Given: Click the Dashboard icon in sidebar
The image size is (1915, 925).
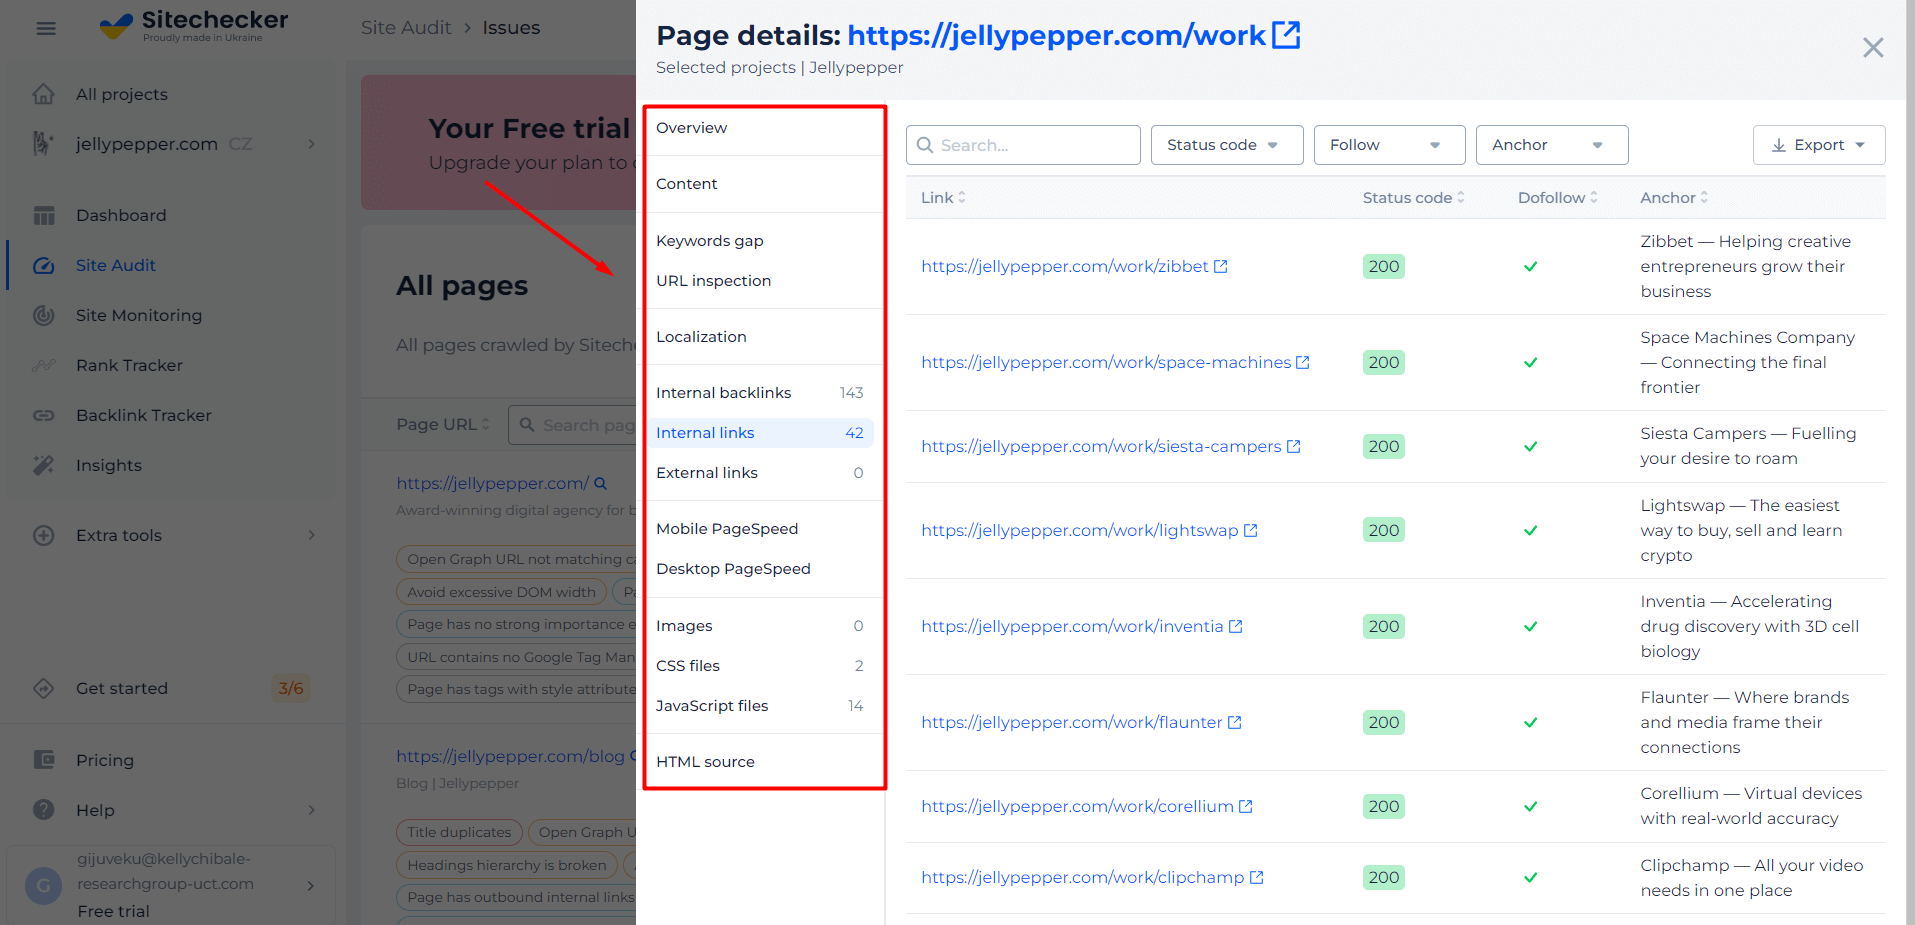Looking at the screenshot, I should (44, 215).
